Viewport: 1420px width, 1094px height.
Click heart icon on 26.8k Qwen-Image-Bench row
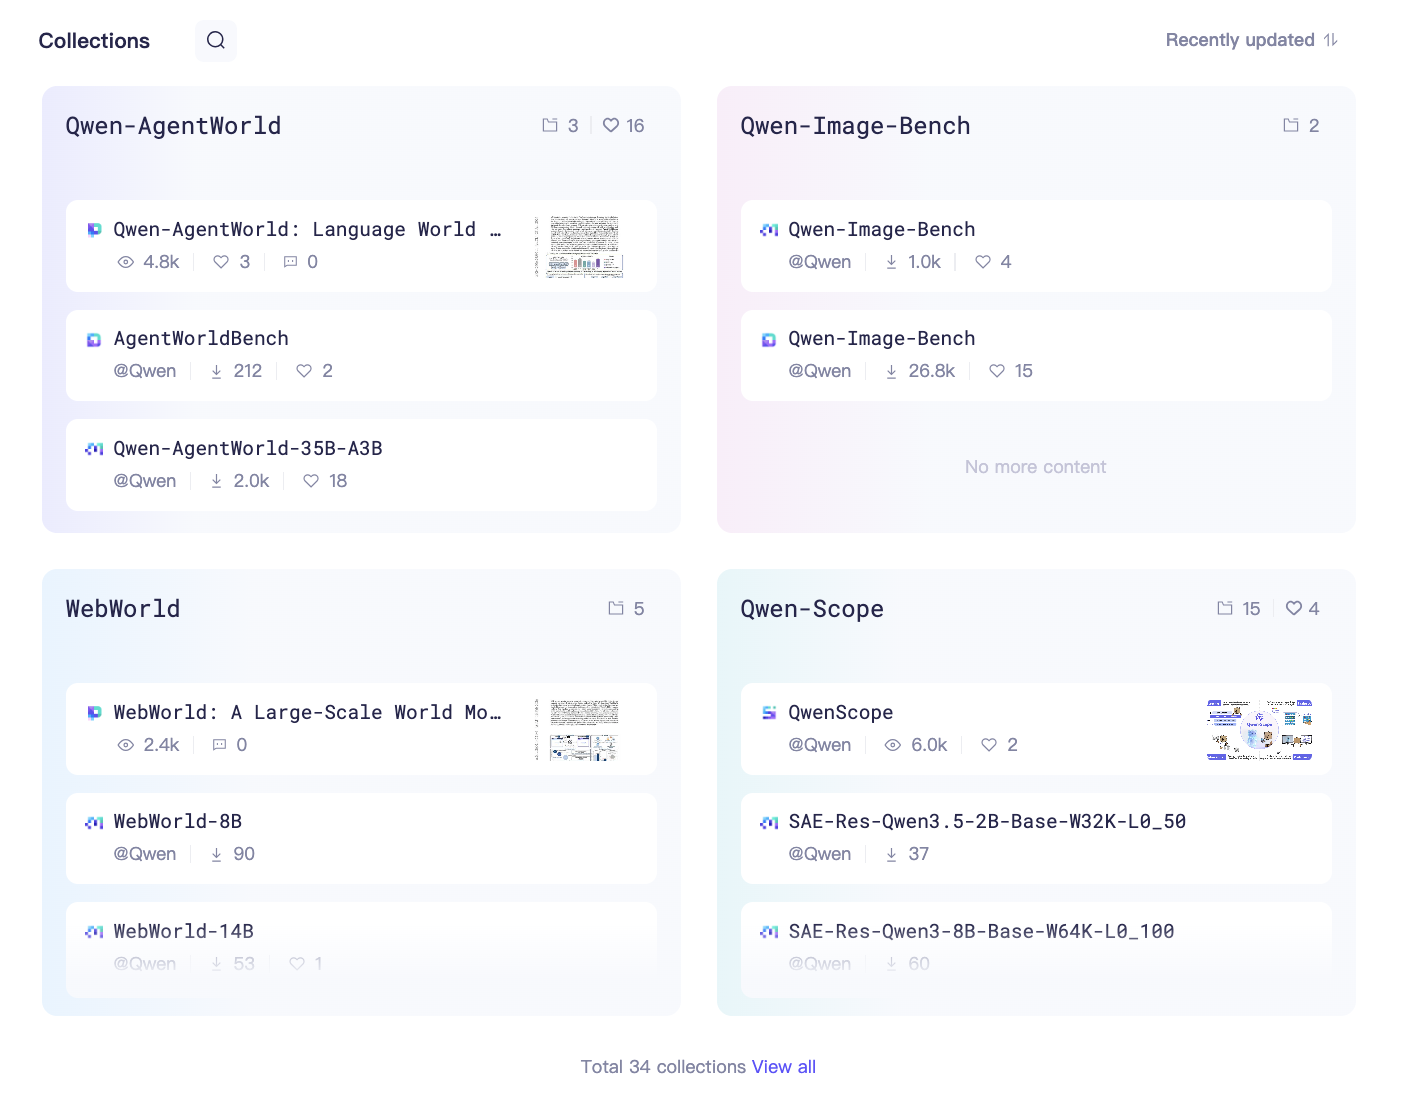pos(997,371)
